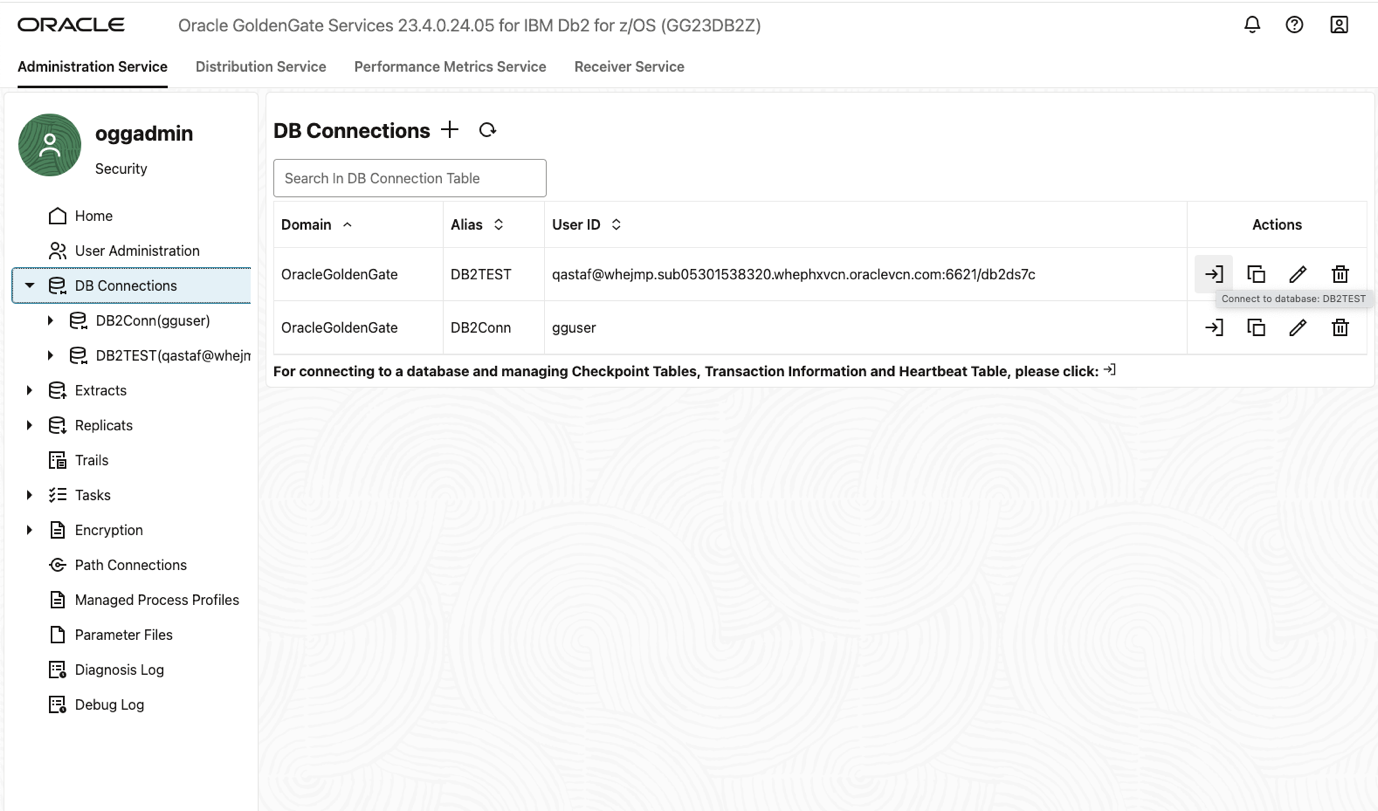Collapse the DB Connections tree node

29,286
